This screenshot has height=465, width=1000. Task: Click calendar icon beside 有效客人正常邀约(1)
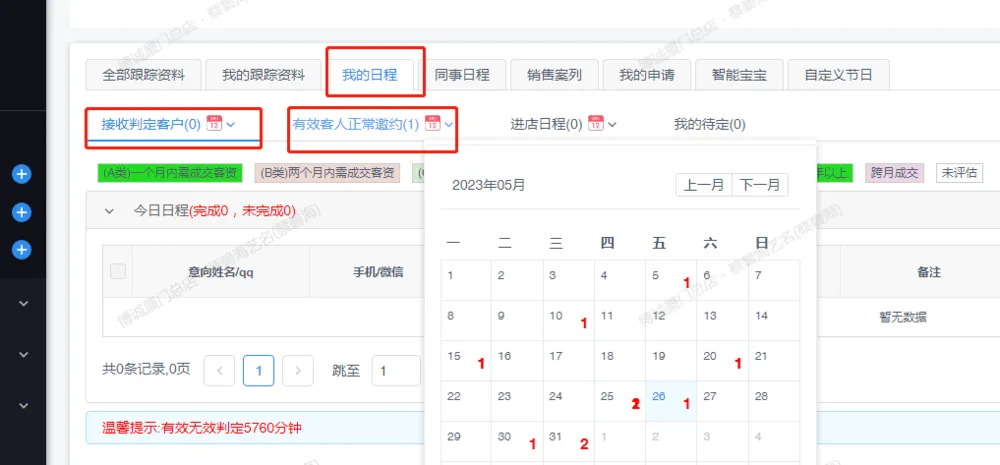click(x=432, y=124)
